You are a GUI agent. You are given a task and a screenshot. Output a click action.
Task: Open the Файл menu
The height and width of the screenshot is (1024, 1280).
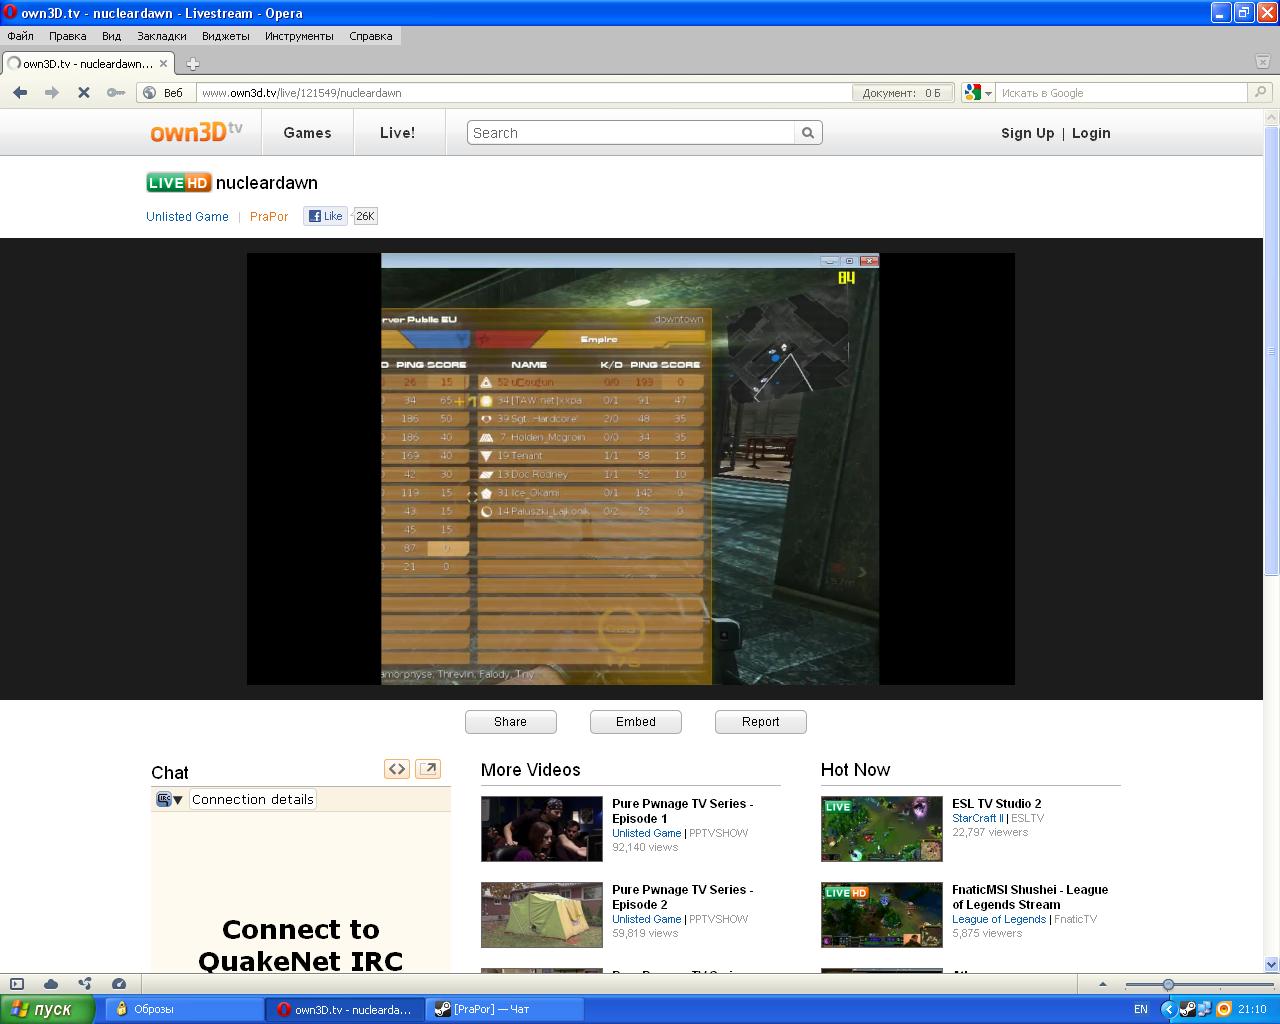tap(20, 36)
